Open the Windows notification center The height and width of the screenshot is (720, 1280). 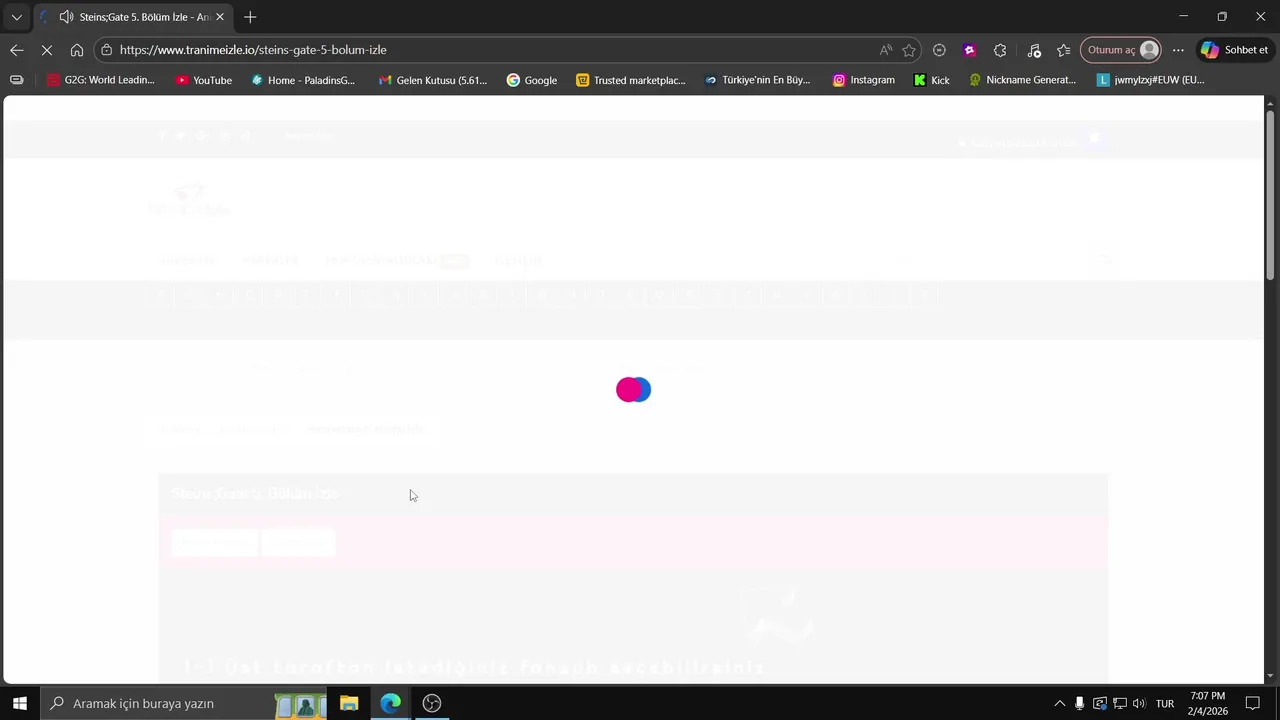click(x=1252, y=704)
